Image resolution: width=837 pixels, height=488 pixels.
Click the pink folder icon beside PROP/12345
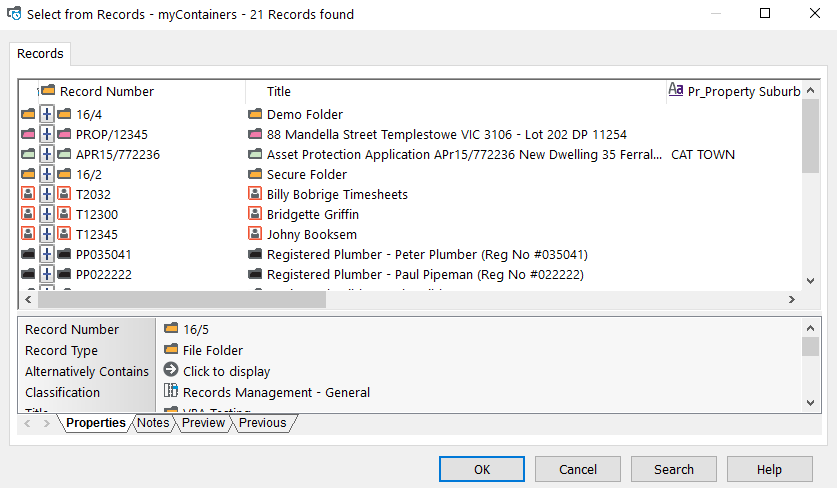64,135
